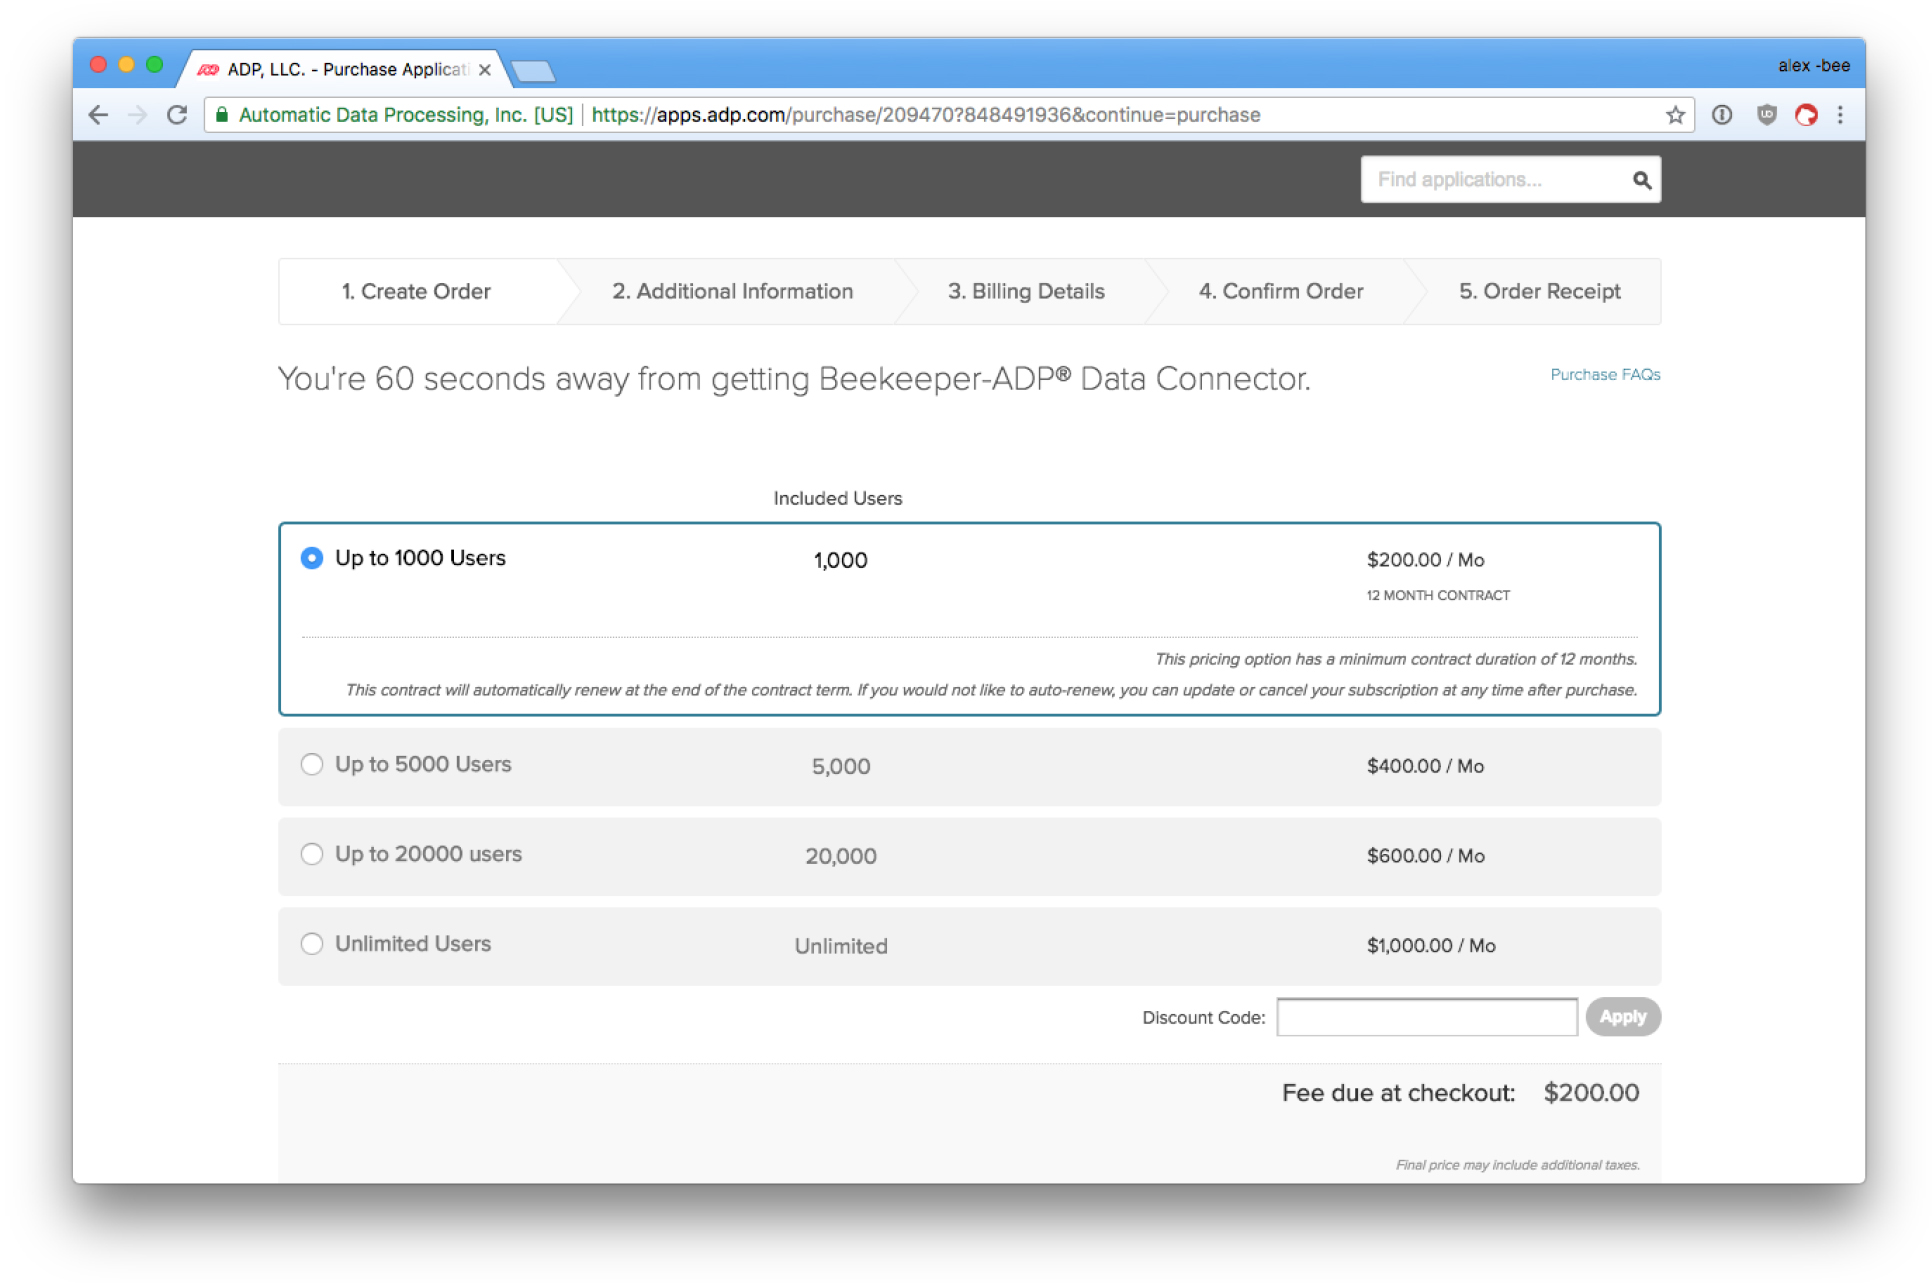1932x1283 pixels.
Task: Reload the page with refresh icon
Action: click(177, 115)
